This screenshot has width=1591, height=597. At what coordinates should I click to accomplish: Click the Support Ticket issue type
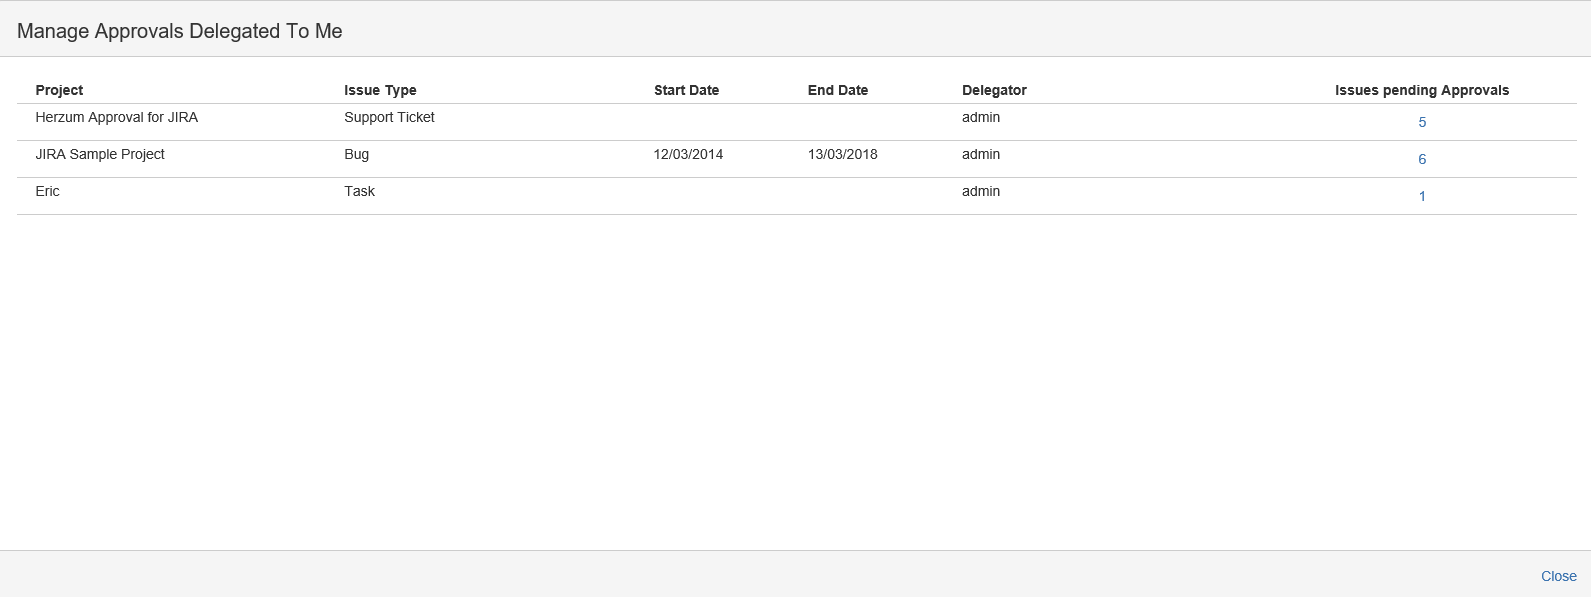pos(389,117)
